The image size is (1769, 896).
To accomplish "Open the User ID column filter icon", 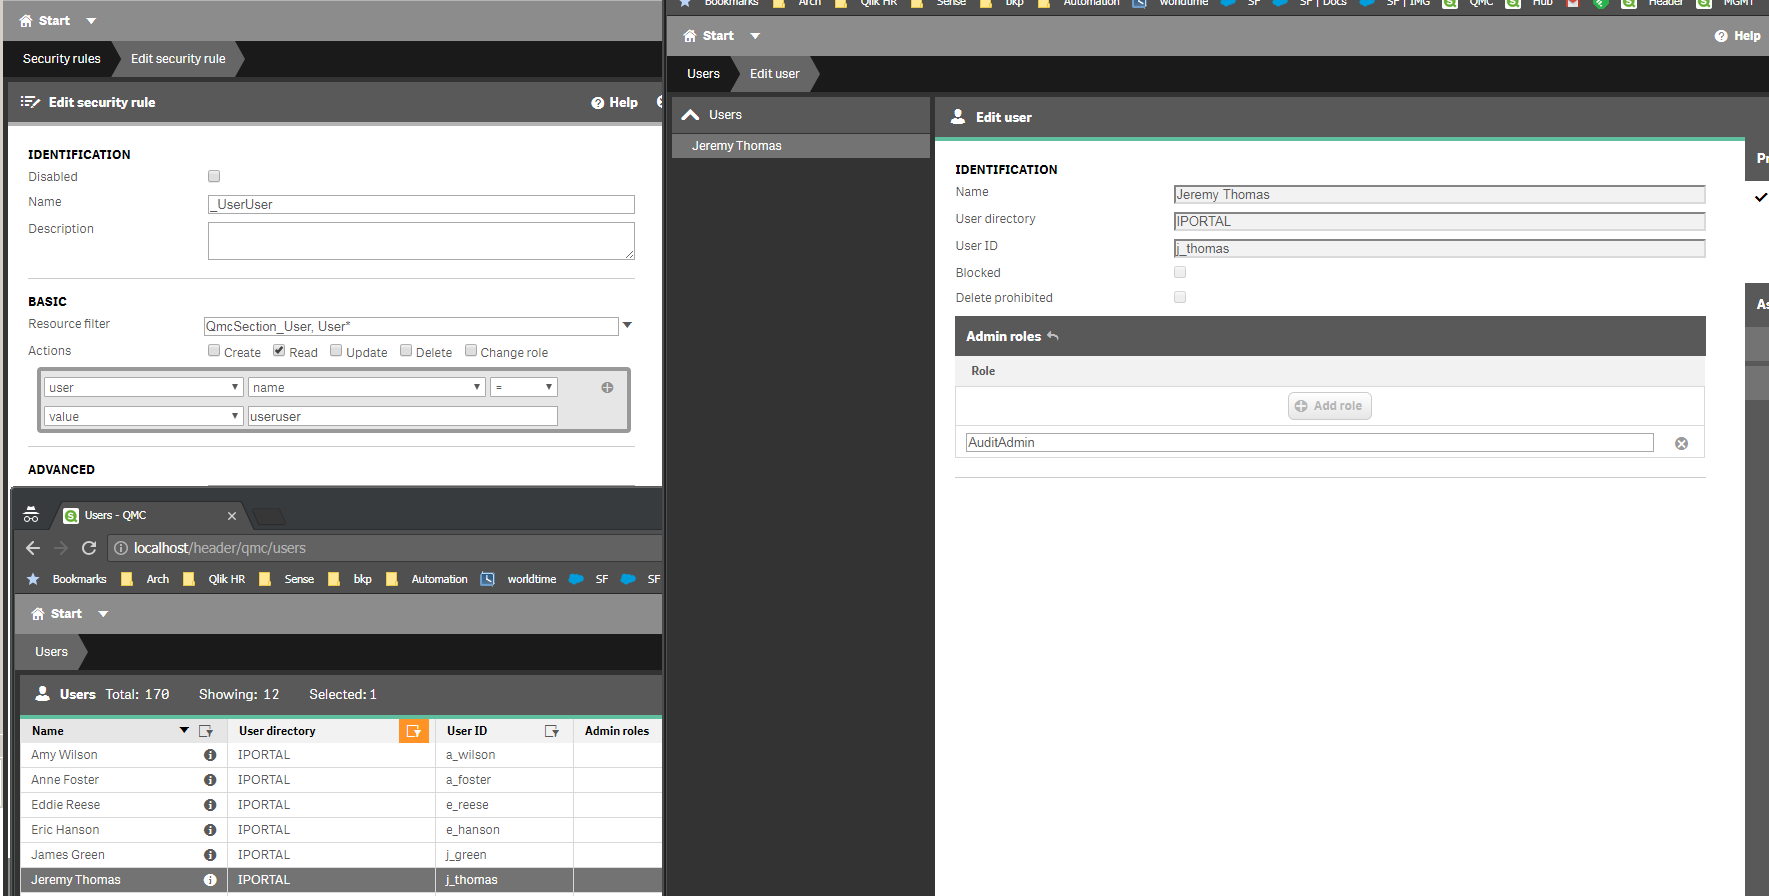I will [x=551, y=731].
